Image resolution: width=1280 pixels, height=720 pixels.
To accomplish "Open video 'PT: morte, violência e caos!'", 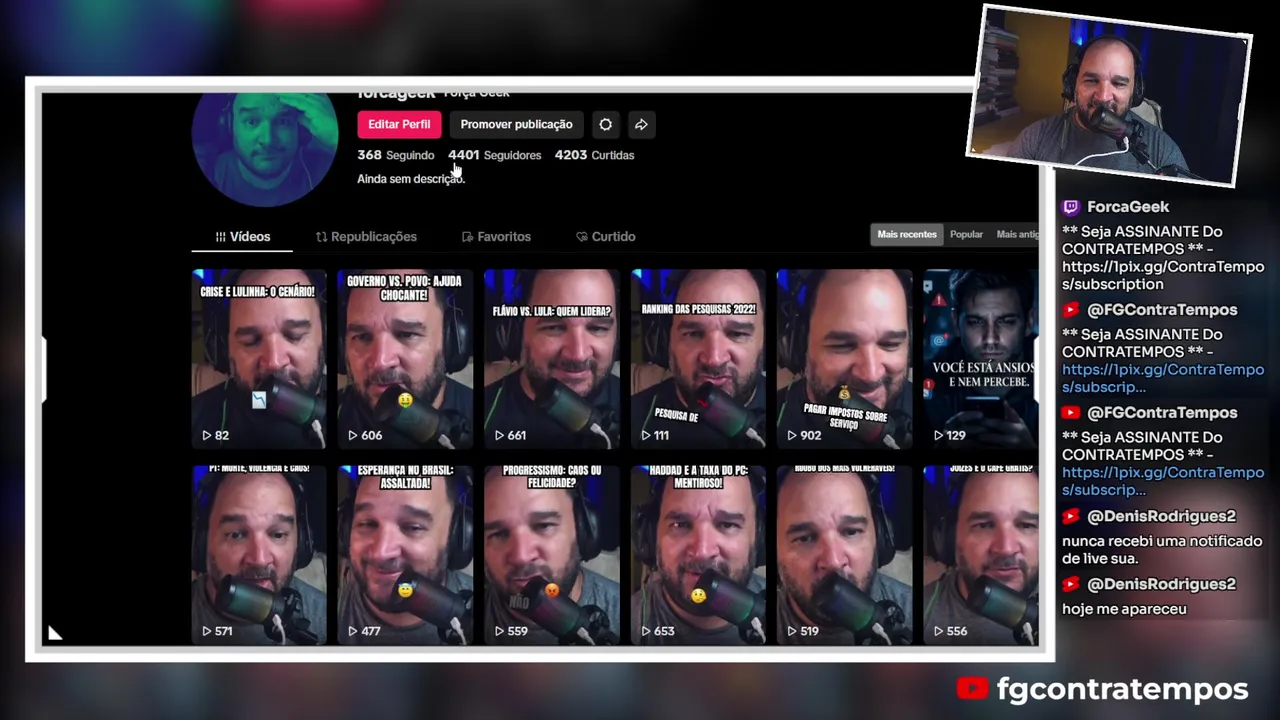I will [259, 554].
